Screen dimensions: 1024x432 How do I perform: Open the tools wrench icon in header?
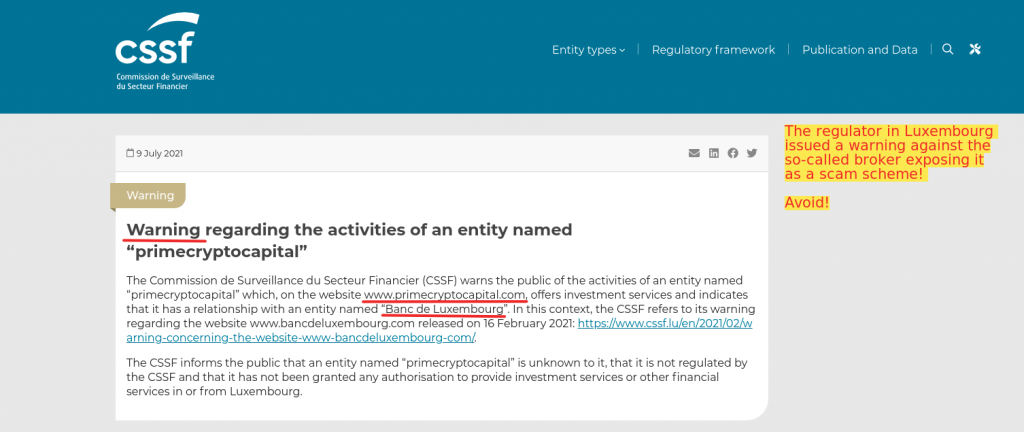click(x=975, y=49)
